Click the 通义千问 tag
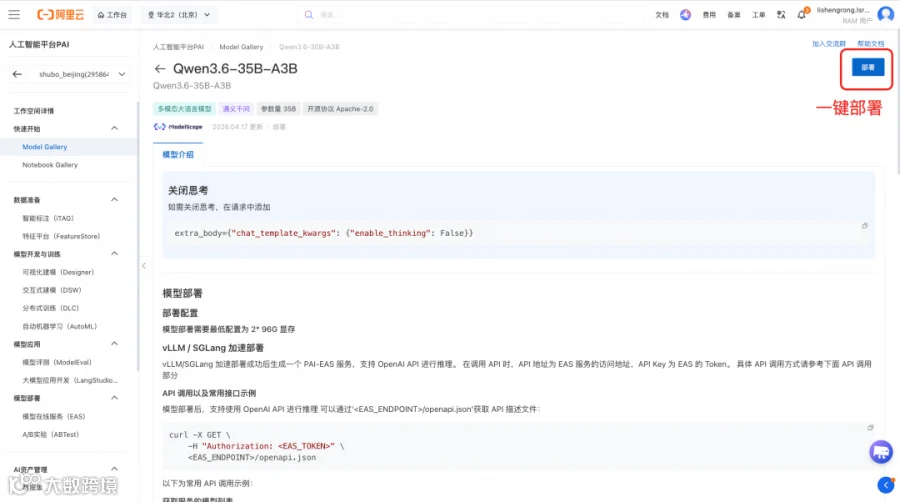Image resolution: width=900 pixels, height=502 pixels. pos(236,108)
